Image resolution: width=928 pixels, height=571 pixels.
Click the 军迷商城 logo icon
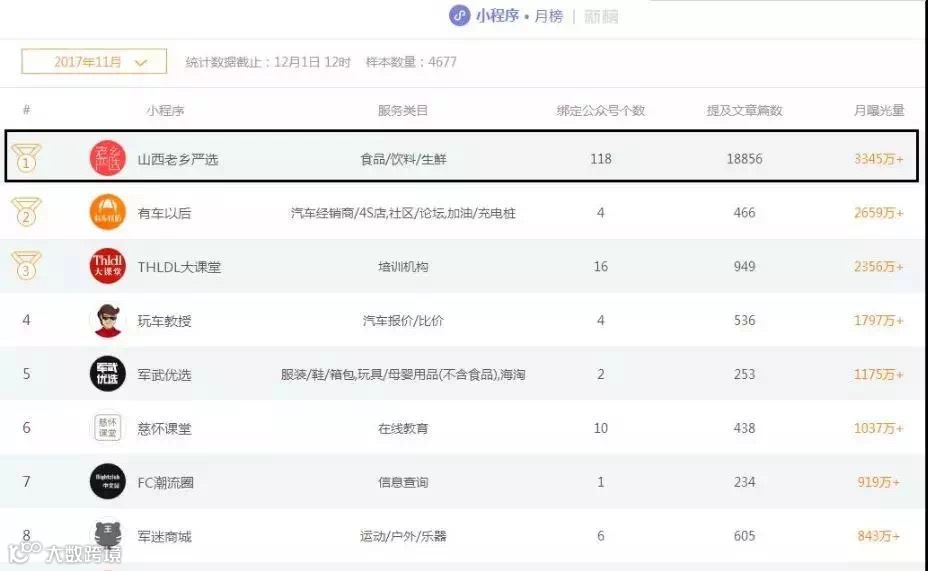pyautogui.click(x=108, y=535)
